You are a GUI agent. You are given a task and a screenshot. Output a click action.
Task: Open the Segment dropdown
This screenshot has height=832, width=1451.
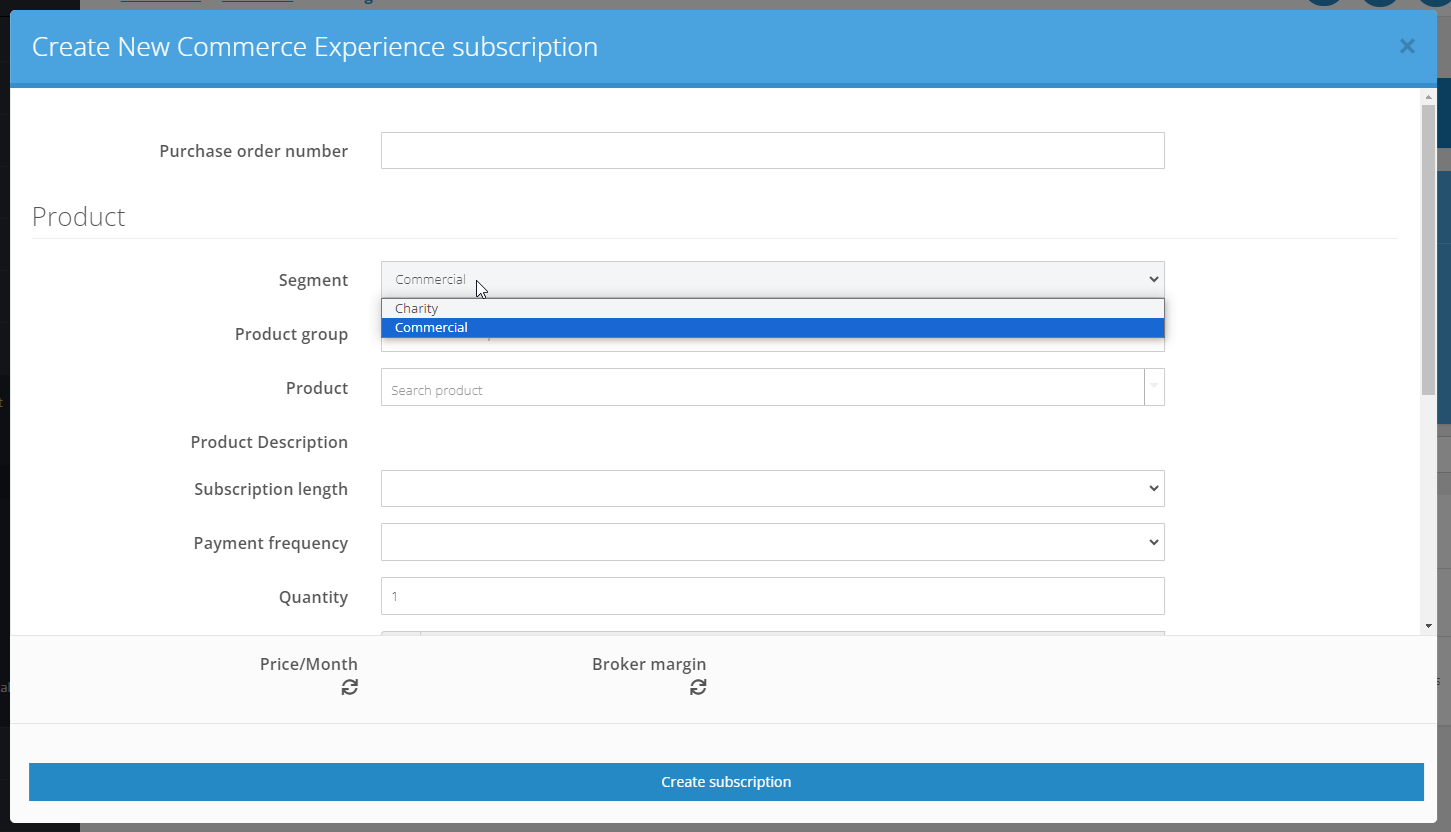pos(772,279)
